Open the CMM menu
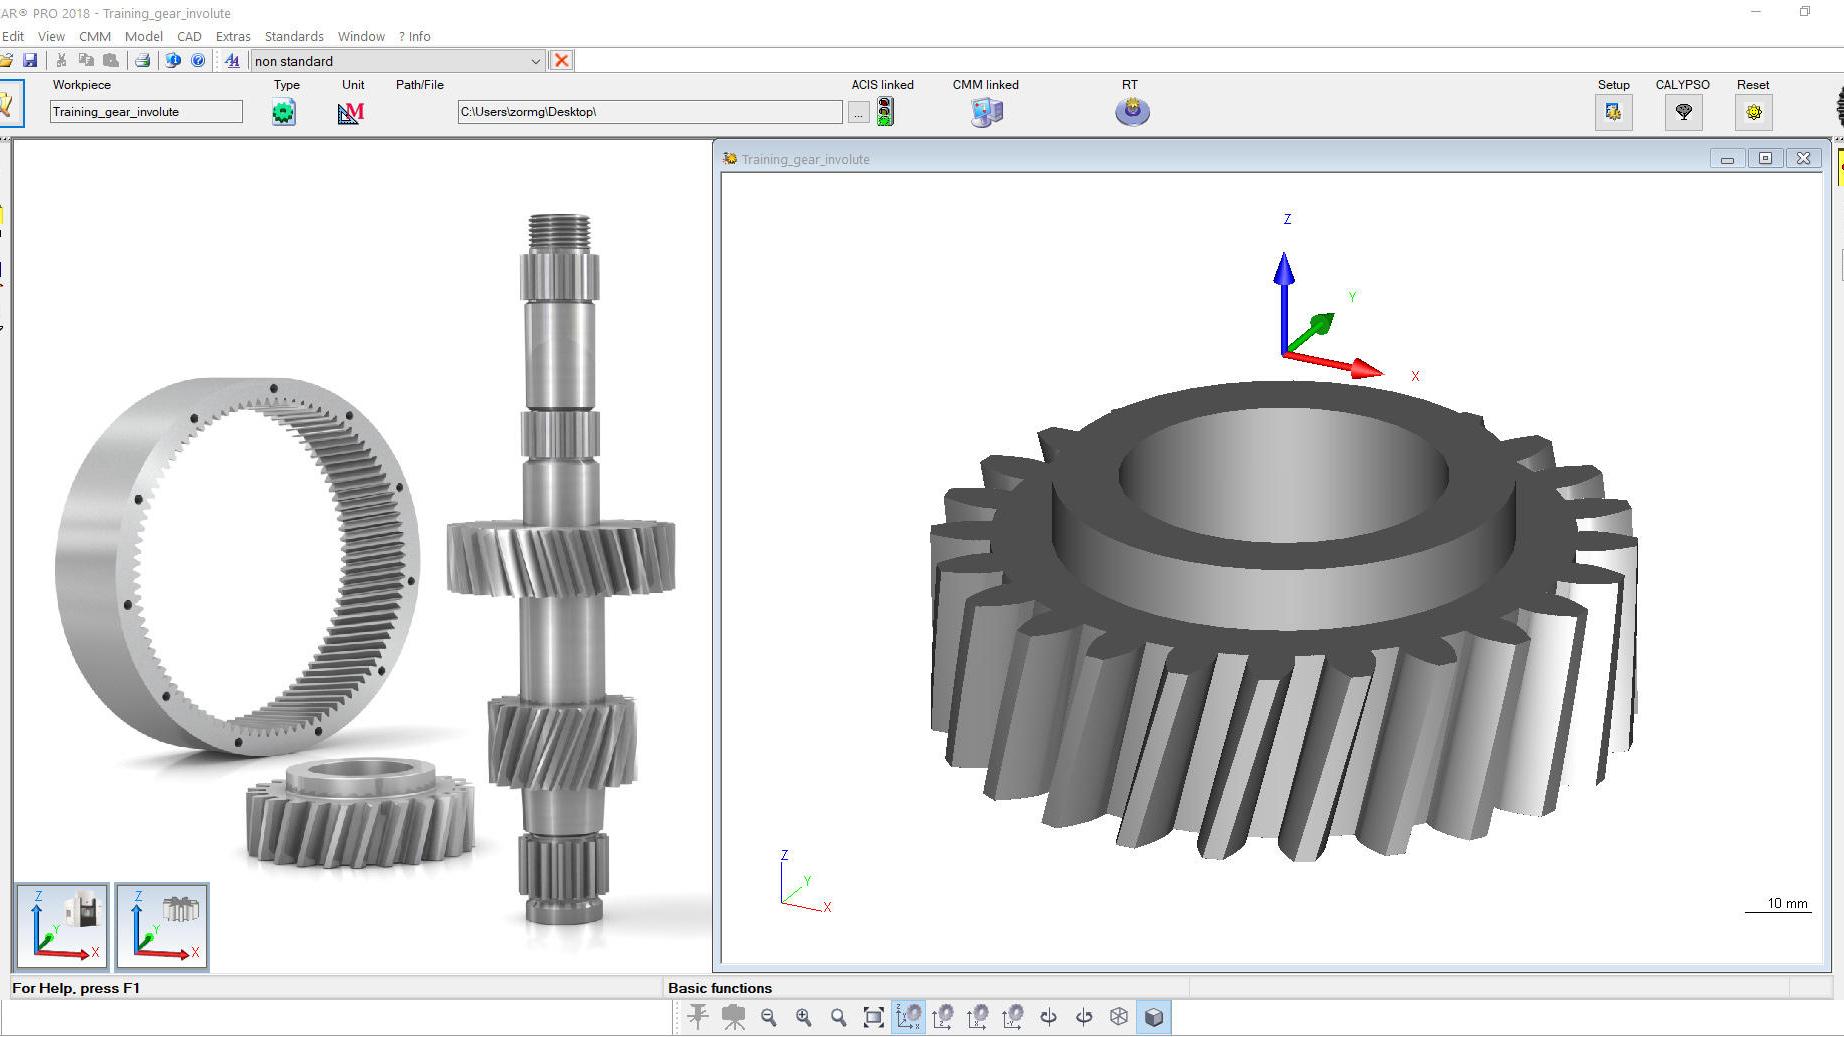The height and width of the screenshot is (1037, 1844). (95, 36)
